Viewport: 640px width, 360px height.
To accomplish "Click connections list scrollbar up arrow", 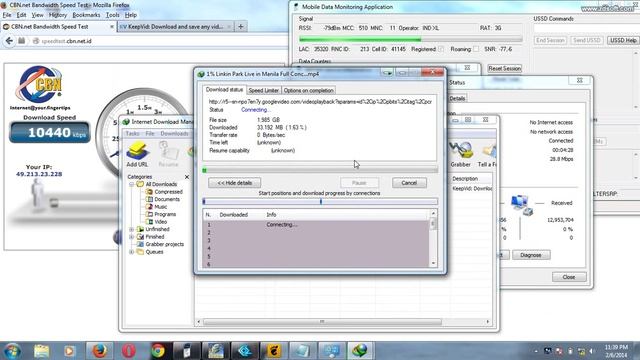I will (433, 213).
